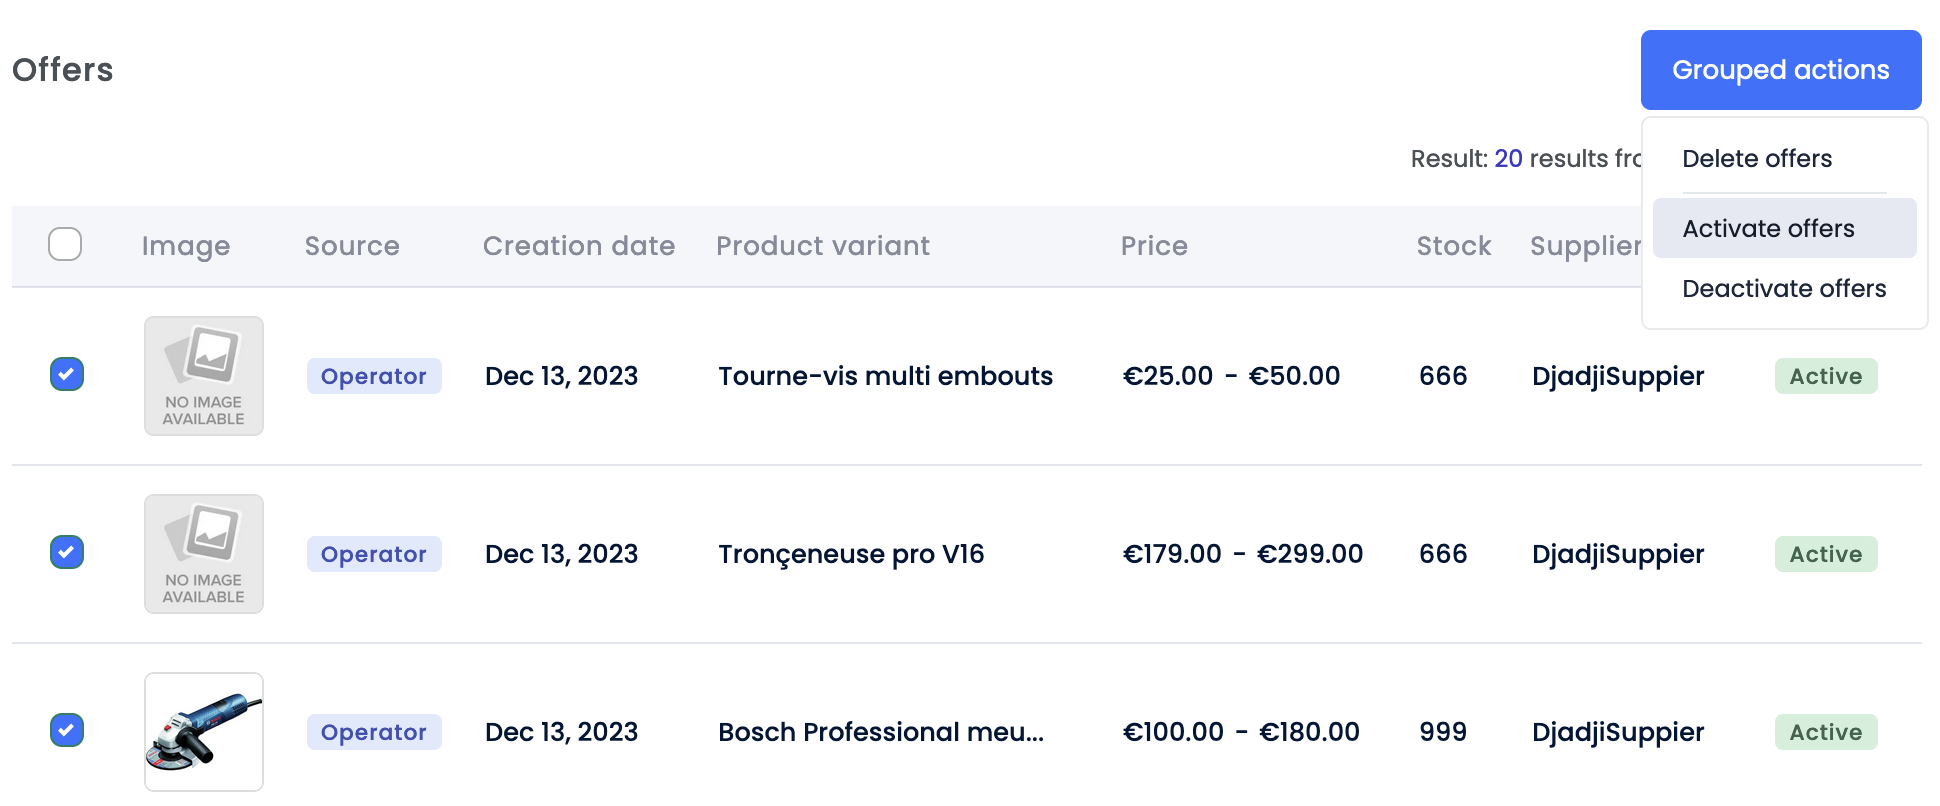The image size is (1940, 806).
Task: Click the 20 results count link
Action: click(1508, 158)
